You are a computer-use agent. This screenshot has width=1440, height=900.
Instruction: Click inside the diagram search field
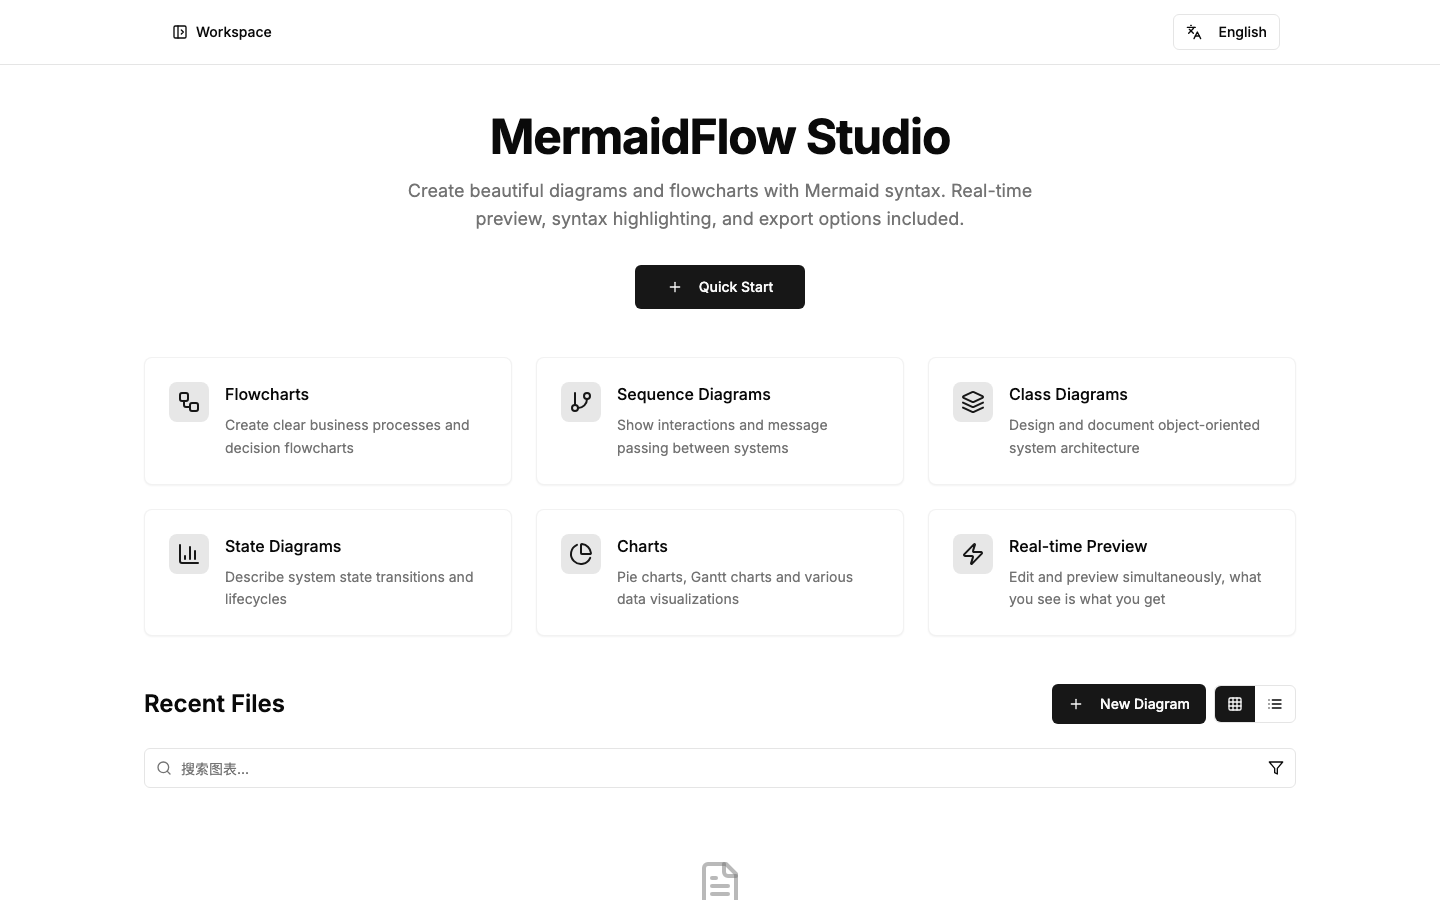click(x=600, y=768)
